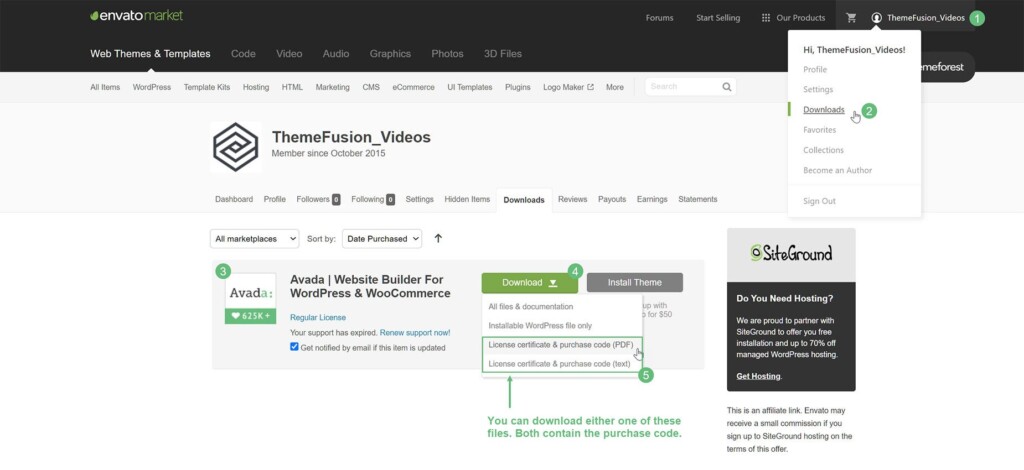
Task: Click the Forums link
Action: (660, 18)
